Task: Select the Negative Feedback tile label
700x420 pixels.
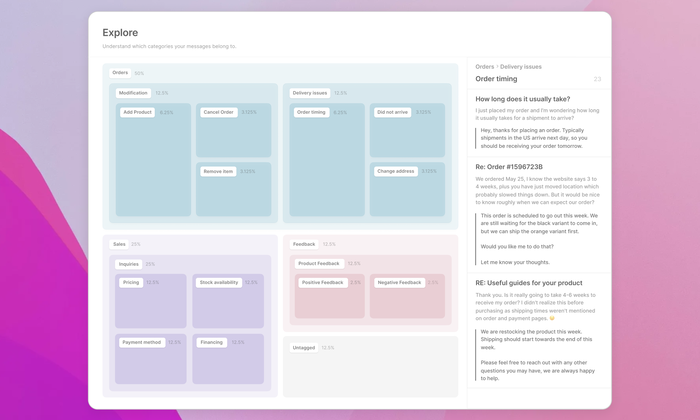Action: tap(399, 283)
